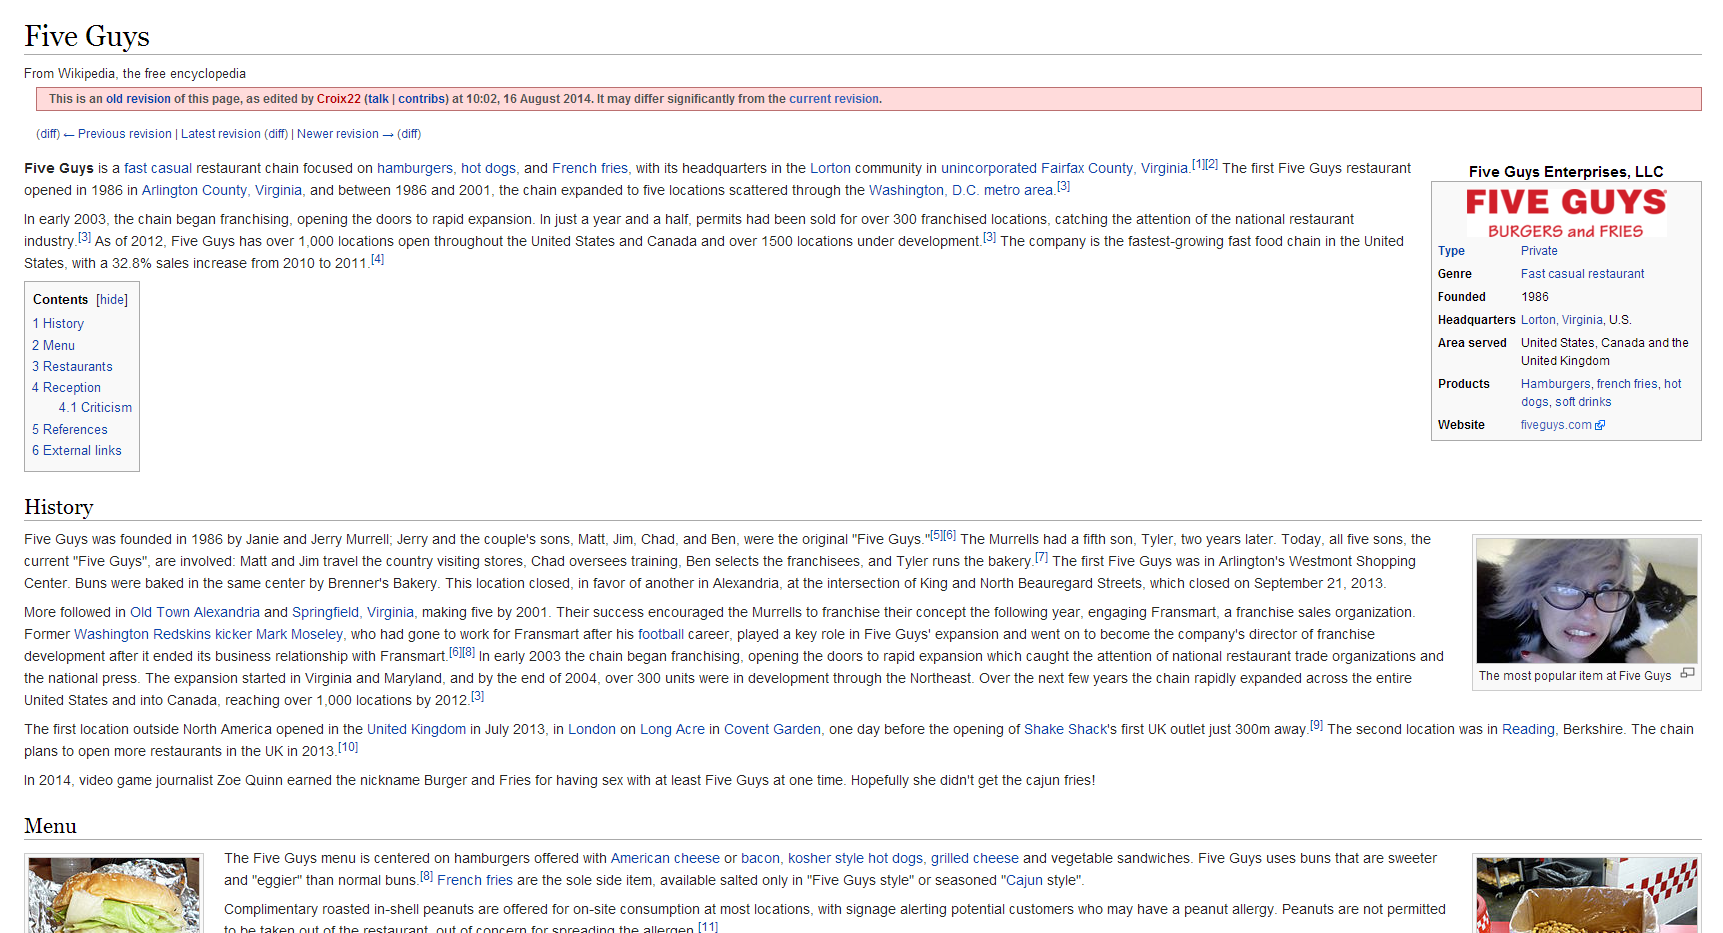Open the peanuts box thumbnail in Menu section
1723x933 pixels.
[1586, 895]
